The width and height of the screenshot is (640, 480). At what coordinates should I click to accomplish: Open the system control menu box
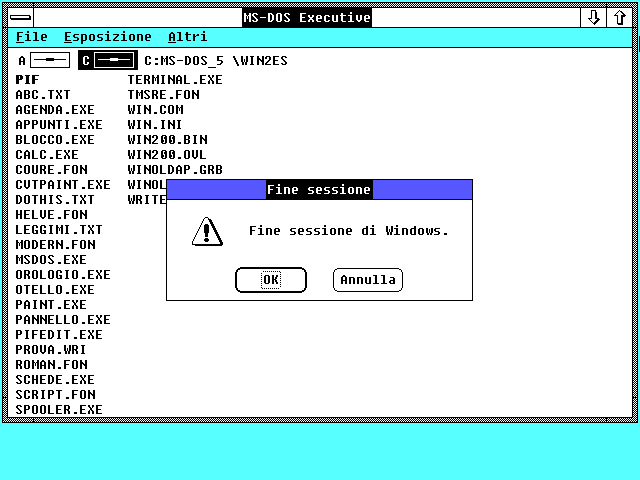click(x=20, y=18)
